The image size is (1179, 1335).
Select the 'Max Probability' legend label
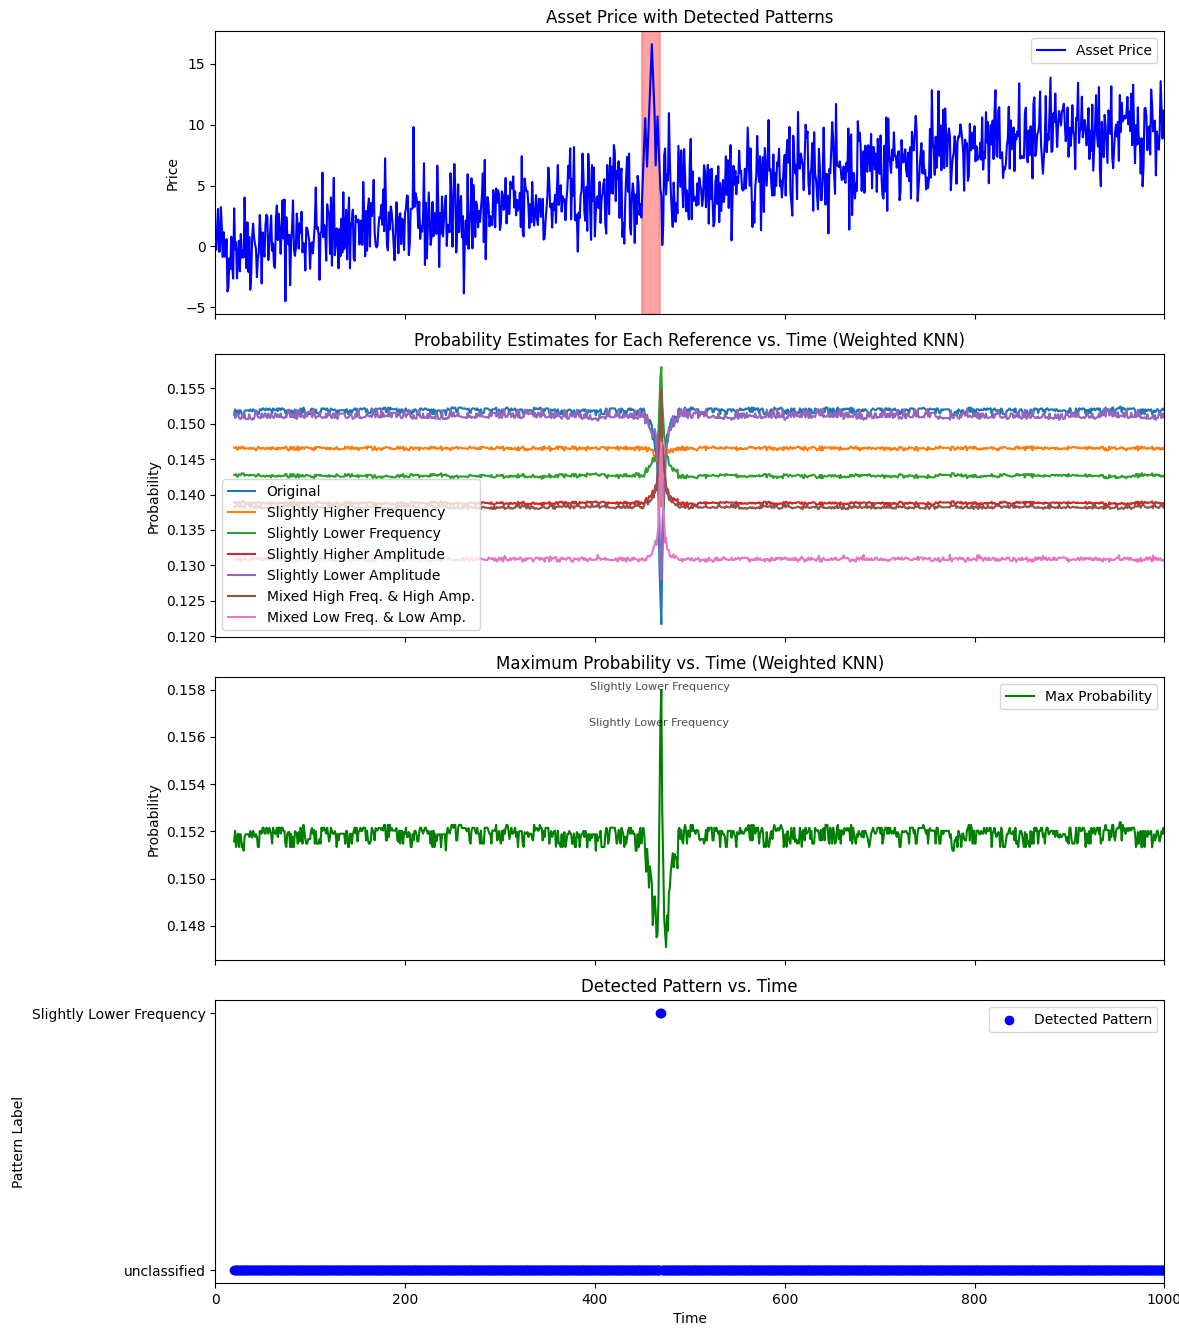click(x=1098, y=696)
